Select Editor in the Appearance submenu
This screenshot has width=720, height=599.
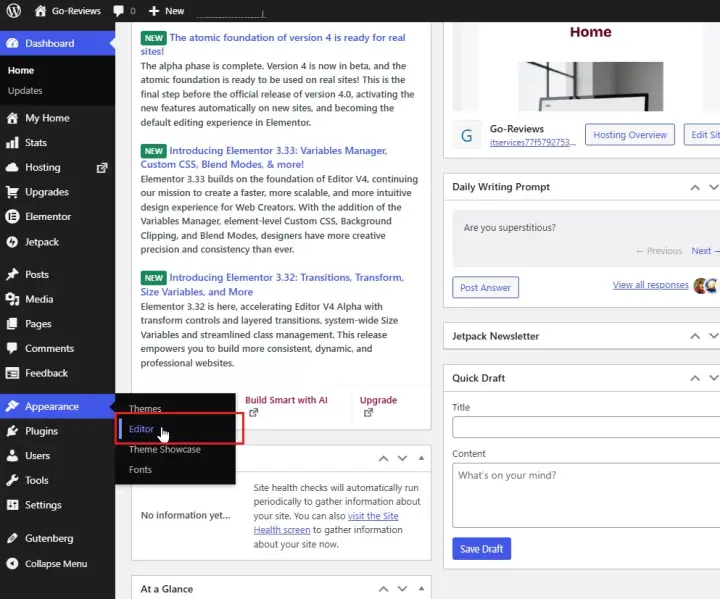(141, 429)
